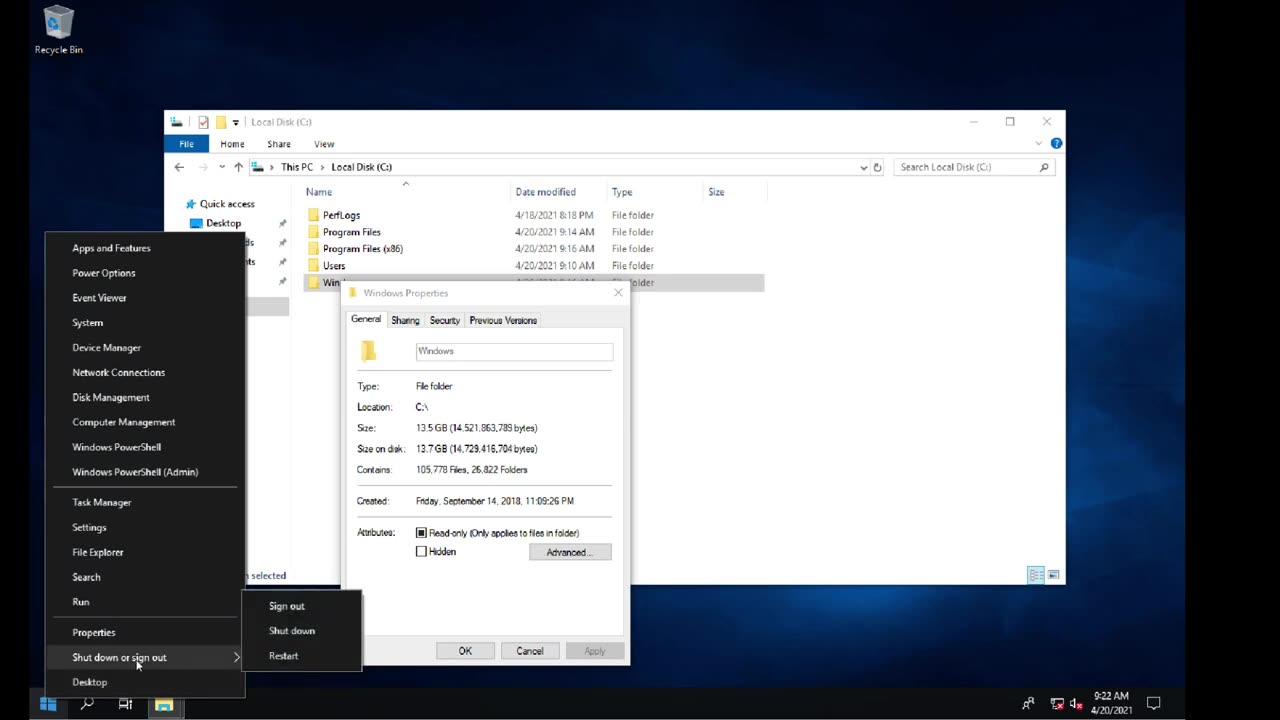The width and height of the screenshot is (1280, 720).
Task: Sort by Type column header
Action: (x=622, y=192)
